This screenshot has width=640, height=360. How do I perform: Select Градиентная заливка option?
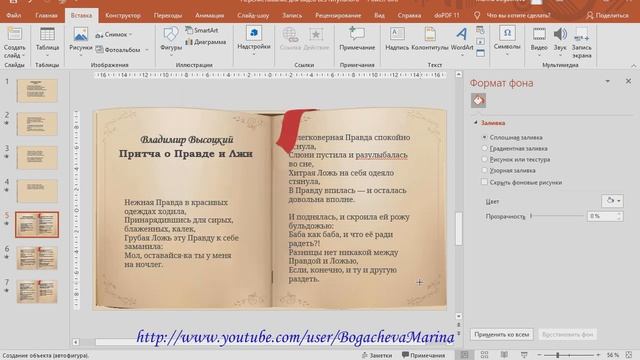[x=484, y=149]
